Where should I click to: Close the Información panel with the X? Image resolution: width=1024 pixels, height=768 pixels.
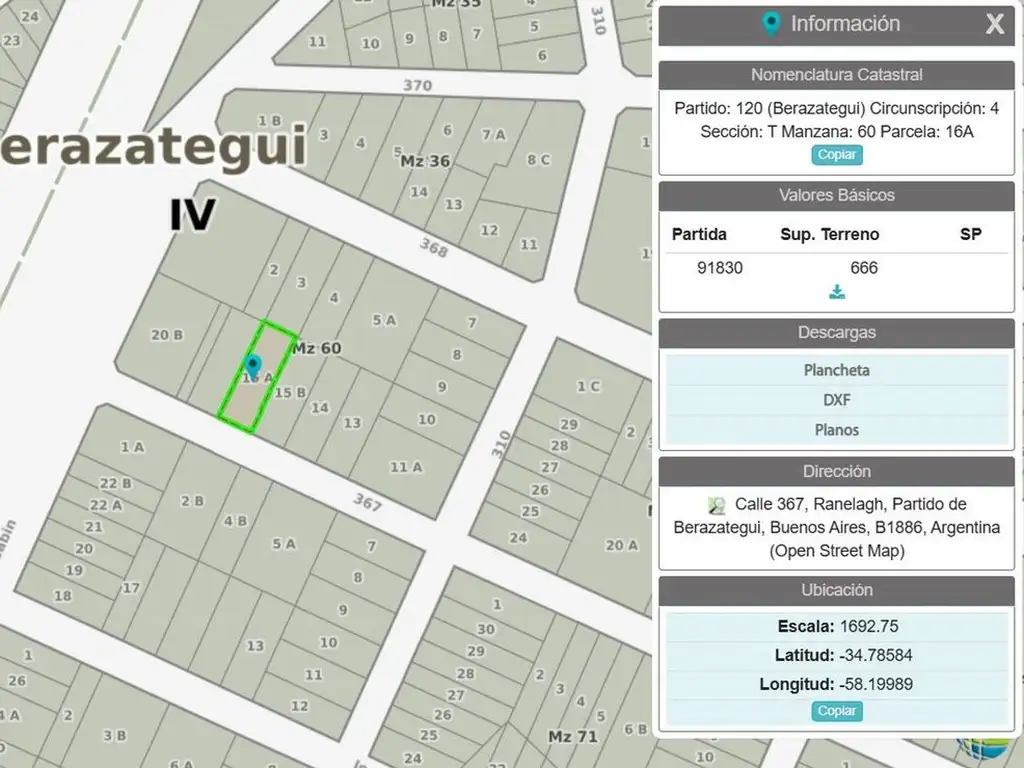[994, 25]
